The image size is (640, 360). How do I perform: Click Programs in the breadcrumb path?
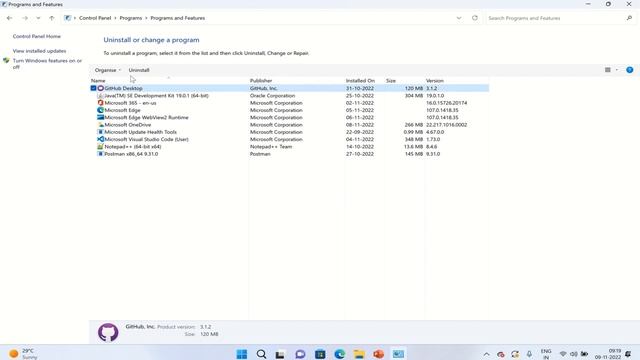(131, 18)
